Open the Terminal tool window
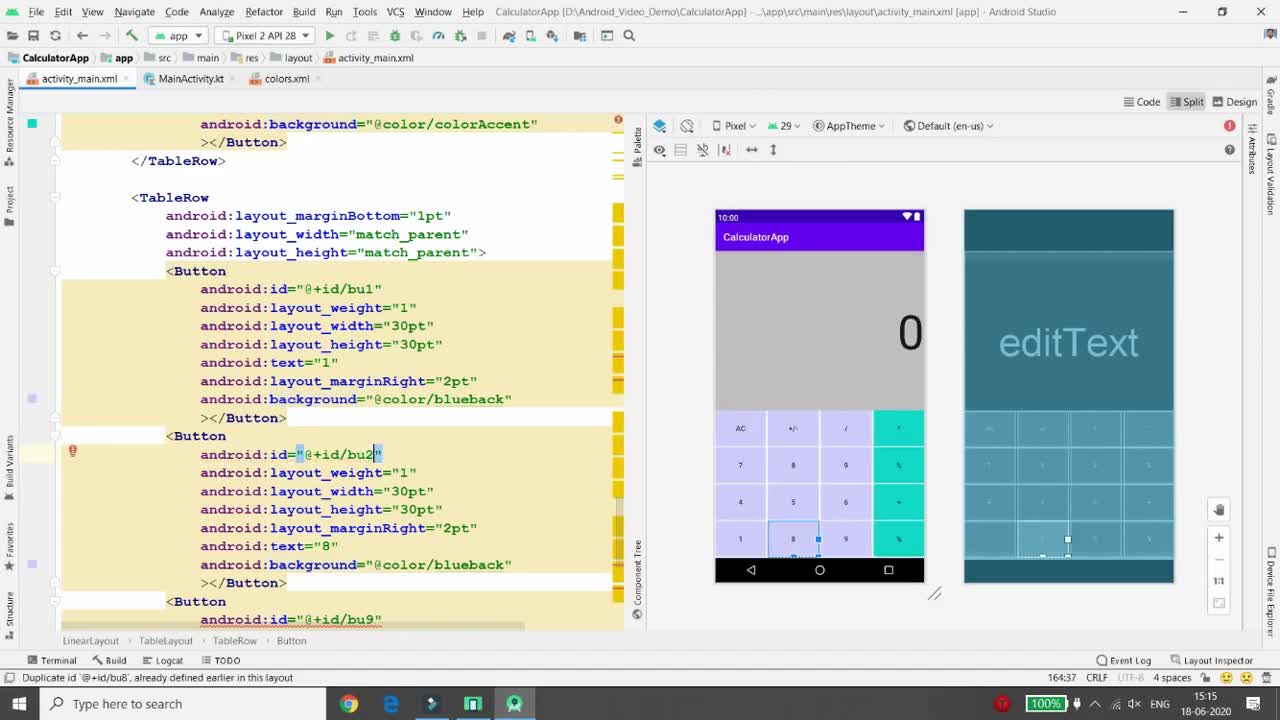The image size is (1280, 720). [x=51, y=660]
